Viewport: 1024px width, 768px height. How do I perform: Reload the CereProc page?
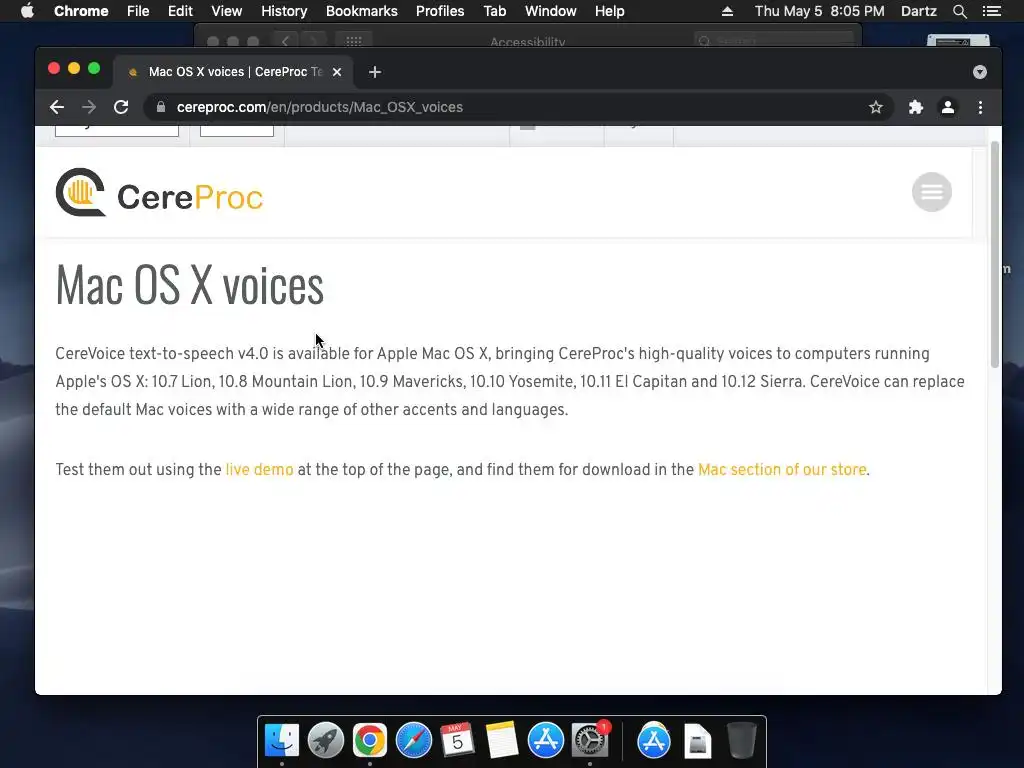coord(121,107)
